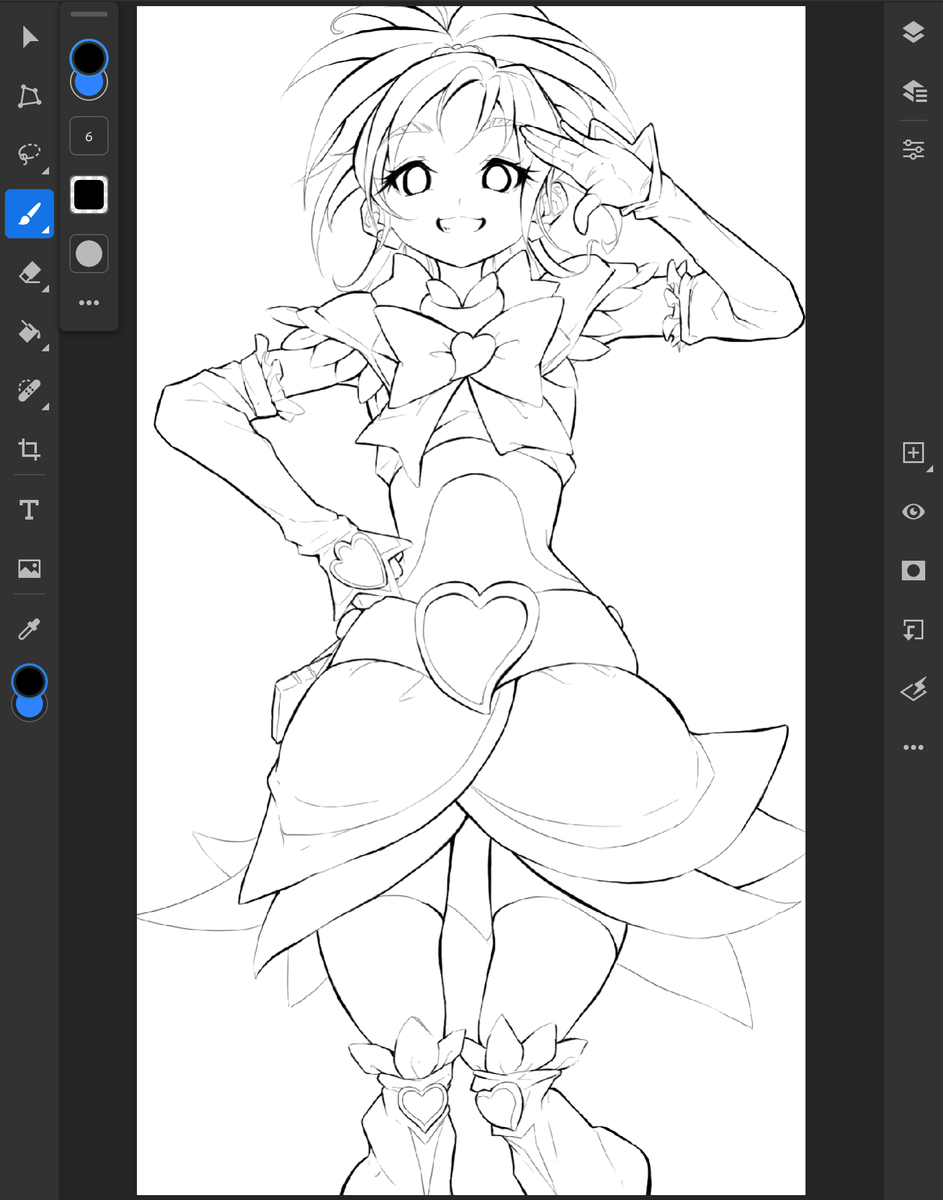Open the layer properties sliders panel

pyautogui.click(x=913, y=150)
